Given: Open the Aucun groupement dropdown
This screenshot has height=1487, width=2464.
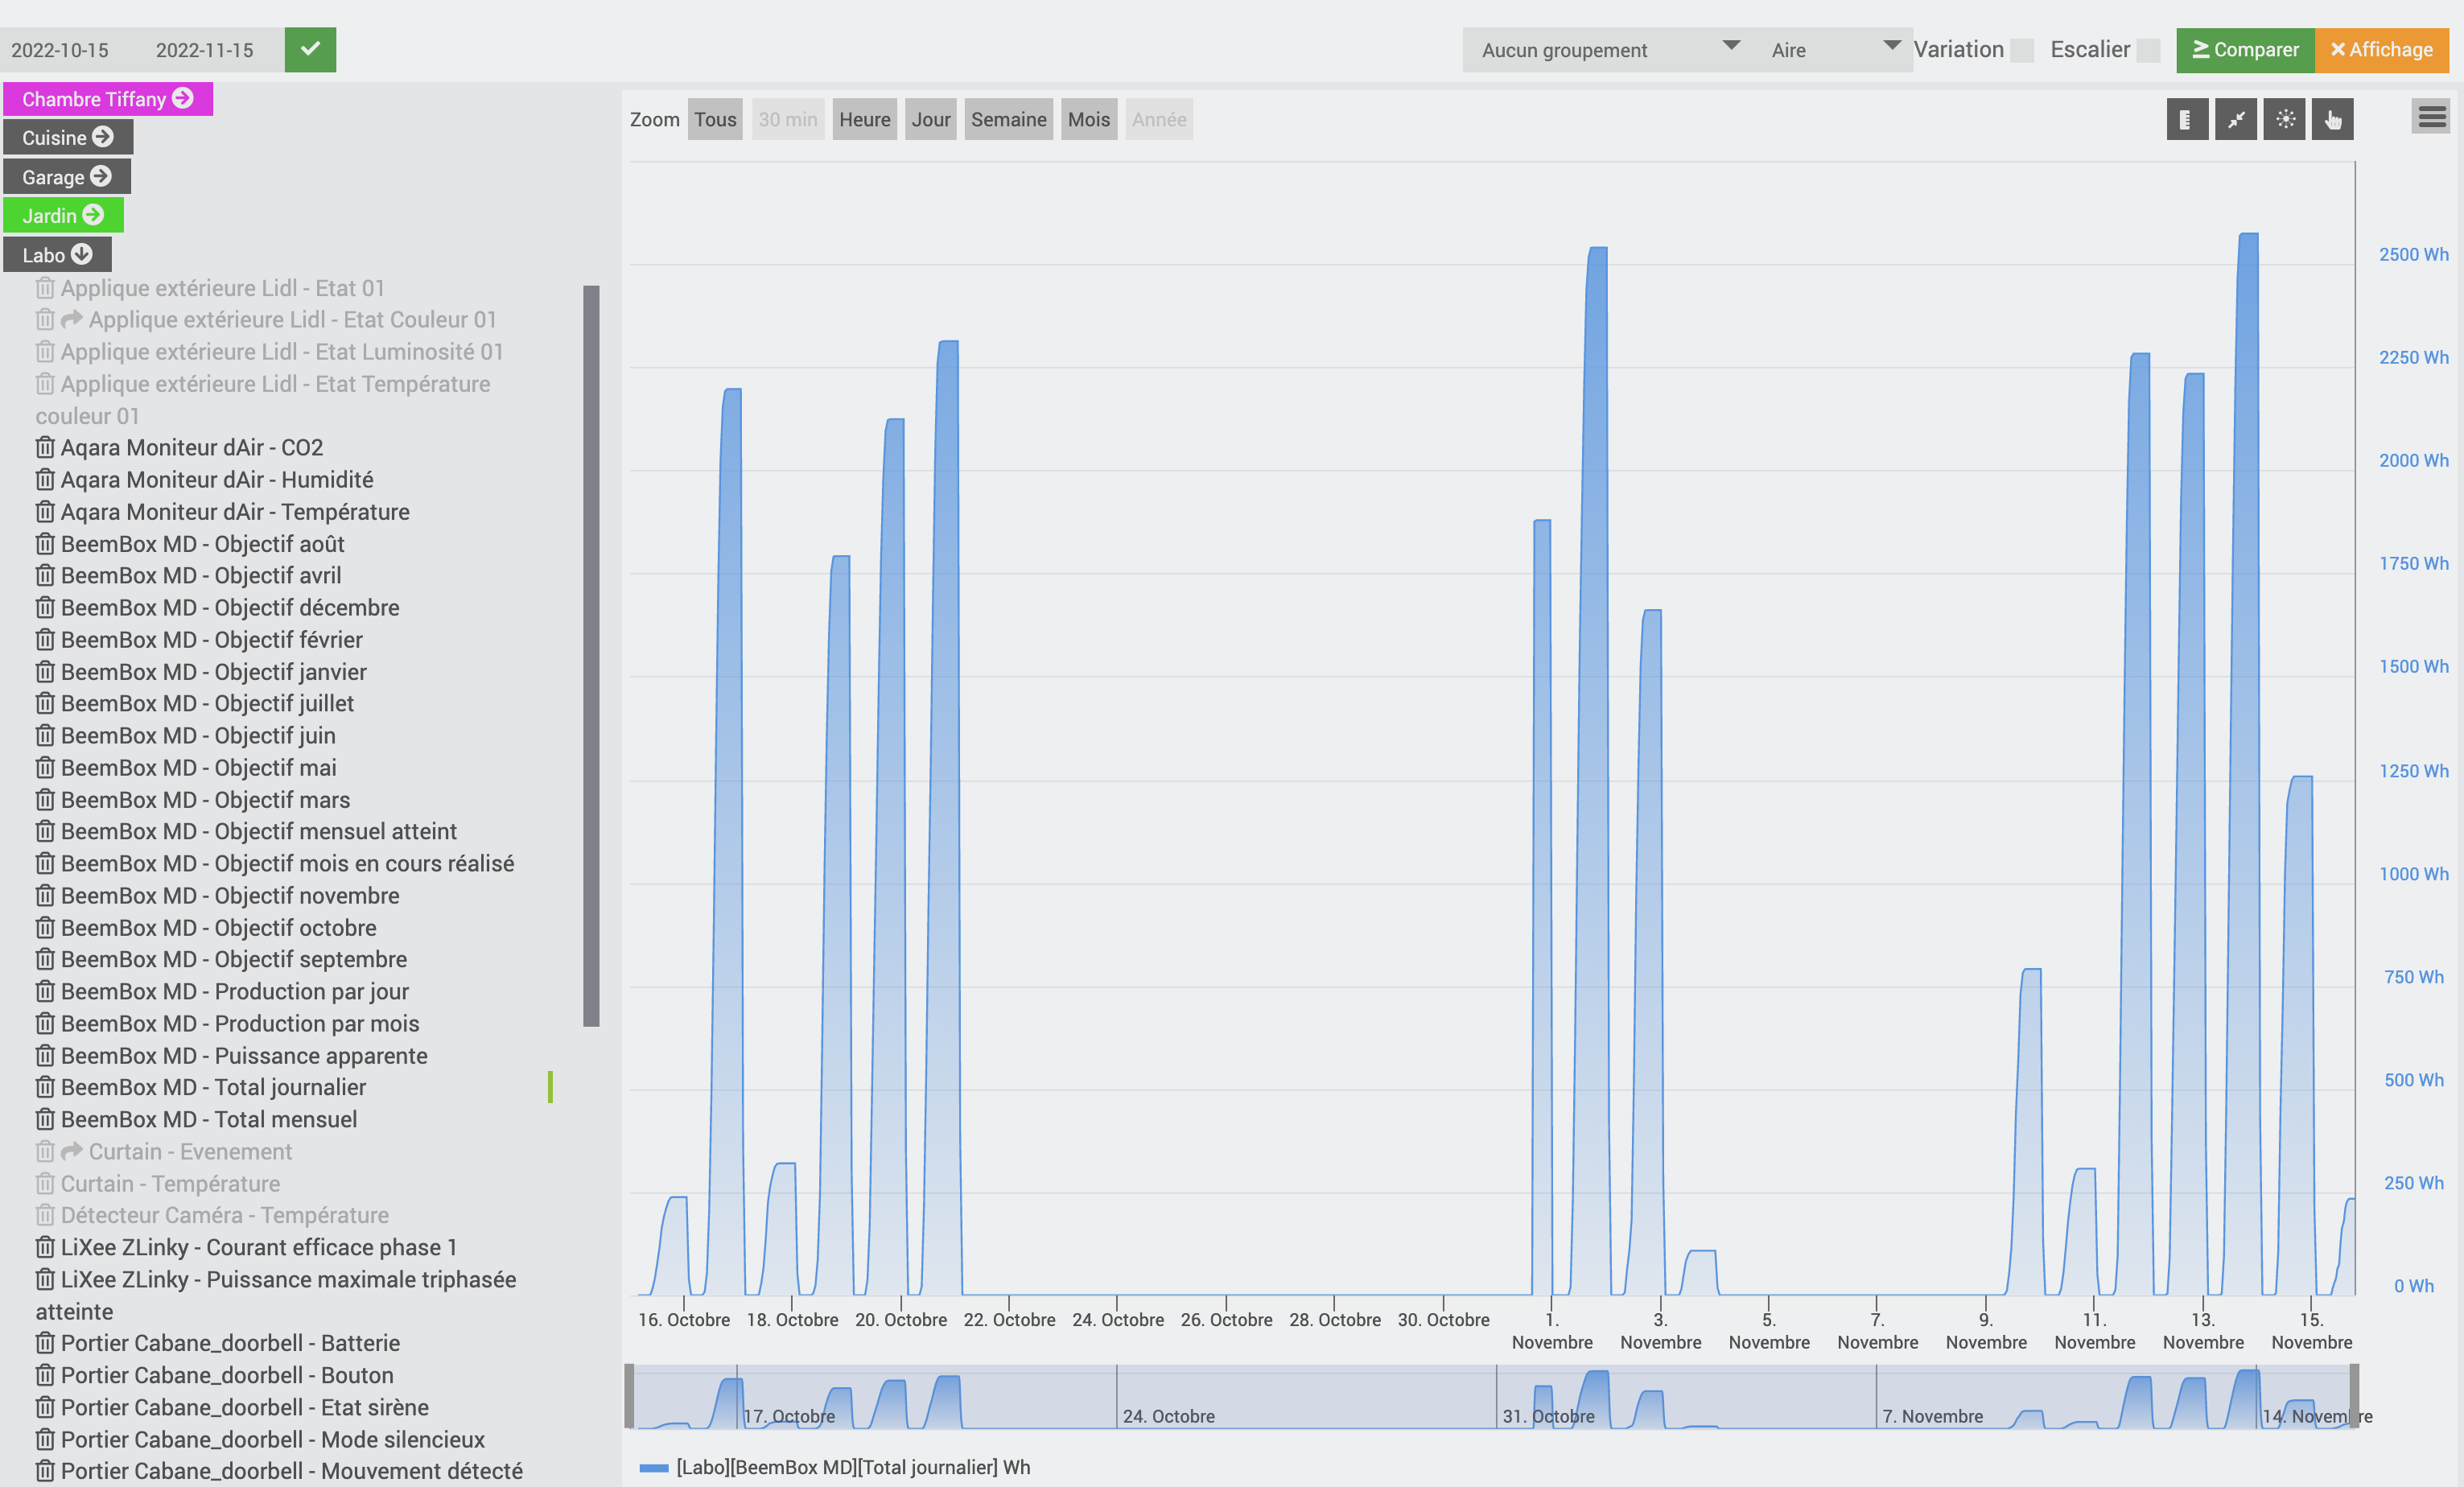Looking at the screenshot, I should click(1609, 50).
